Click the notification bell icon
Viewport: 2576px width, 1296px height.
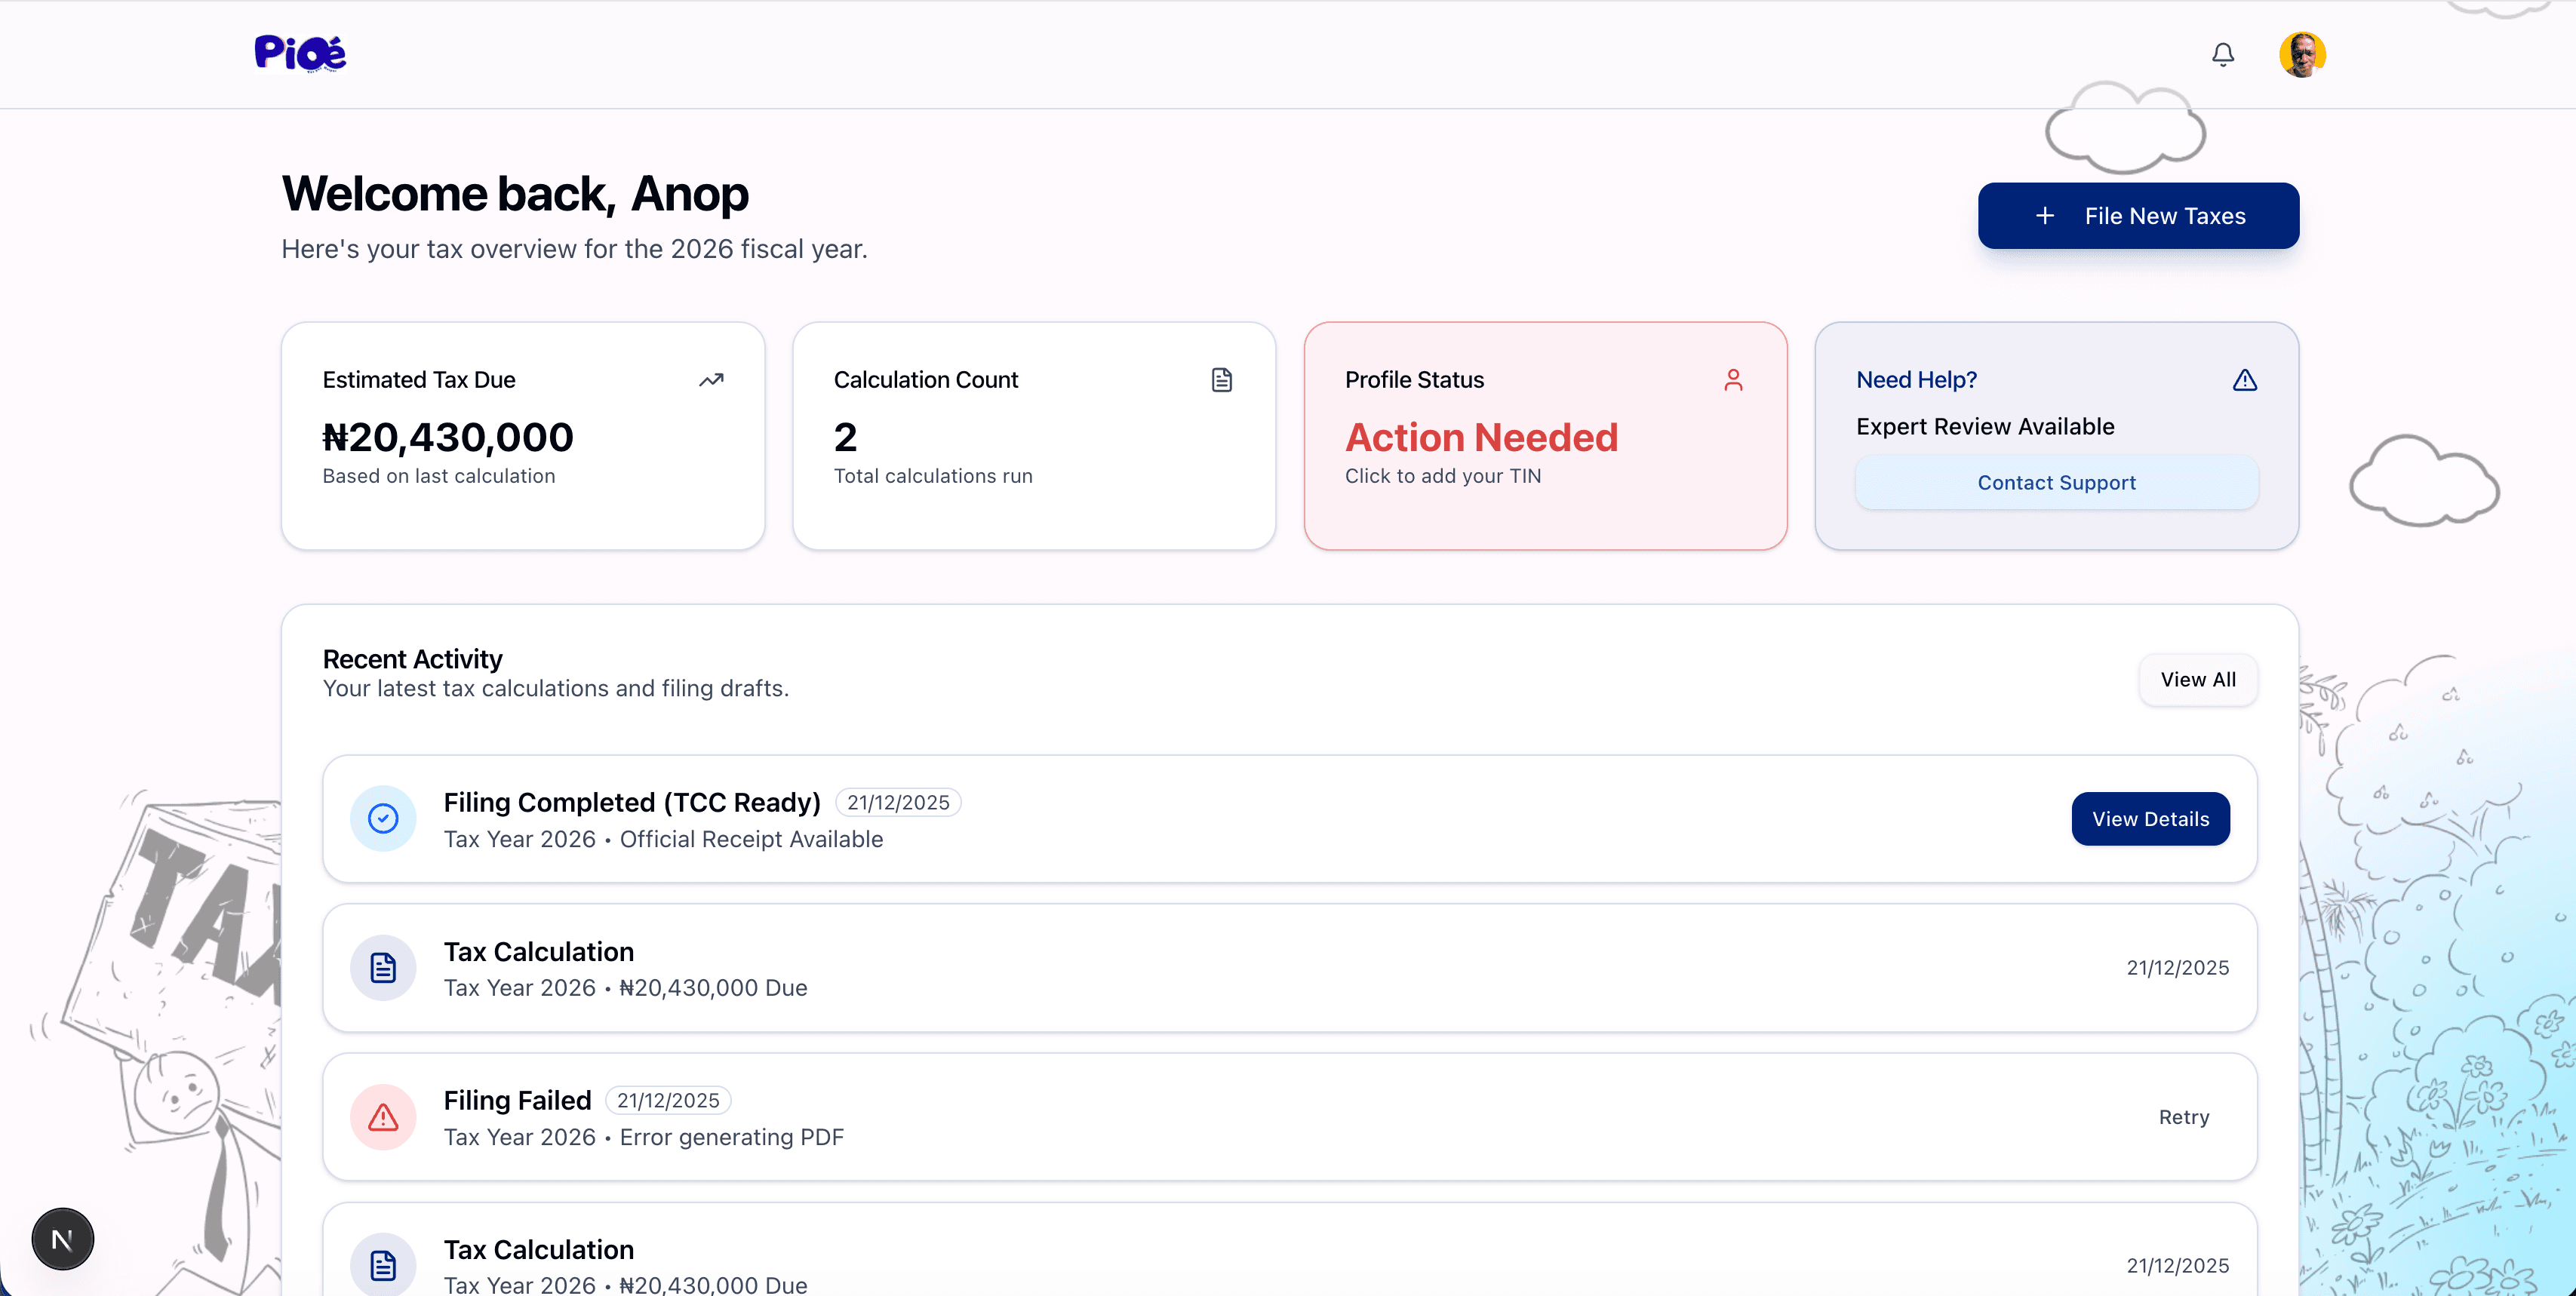click(2222, 54)
